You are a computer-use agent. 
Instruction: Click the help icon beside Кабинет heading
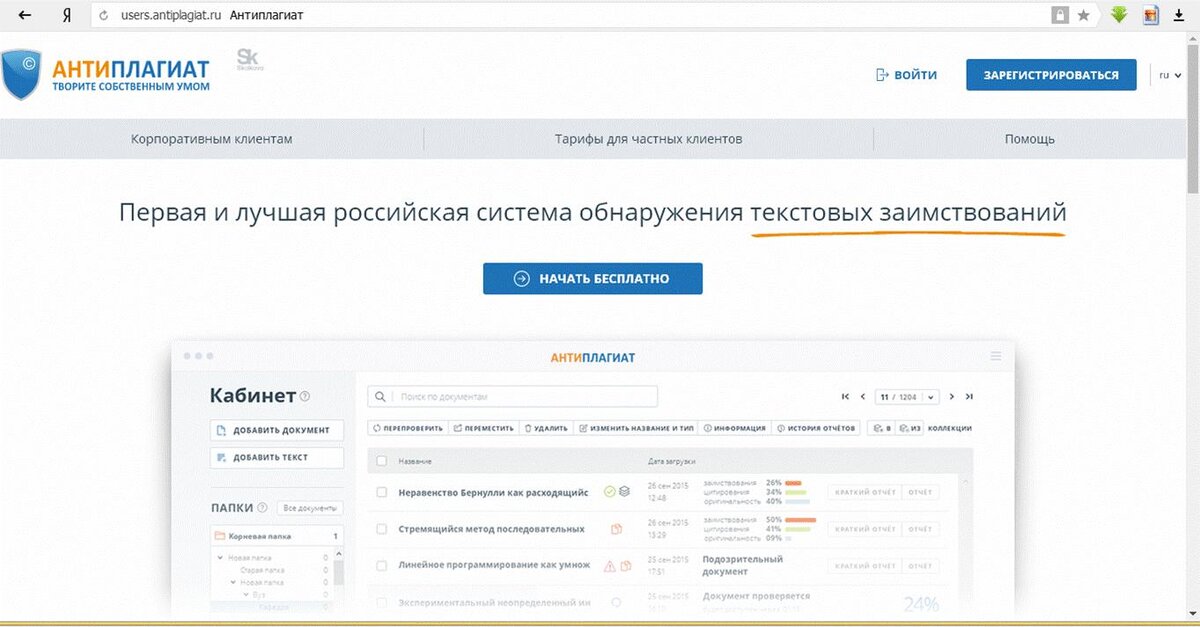305,396
